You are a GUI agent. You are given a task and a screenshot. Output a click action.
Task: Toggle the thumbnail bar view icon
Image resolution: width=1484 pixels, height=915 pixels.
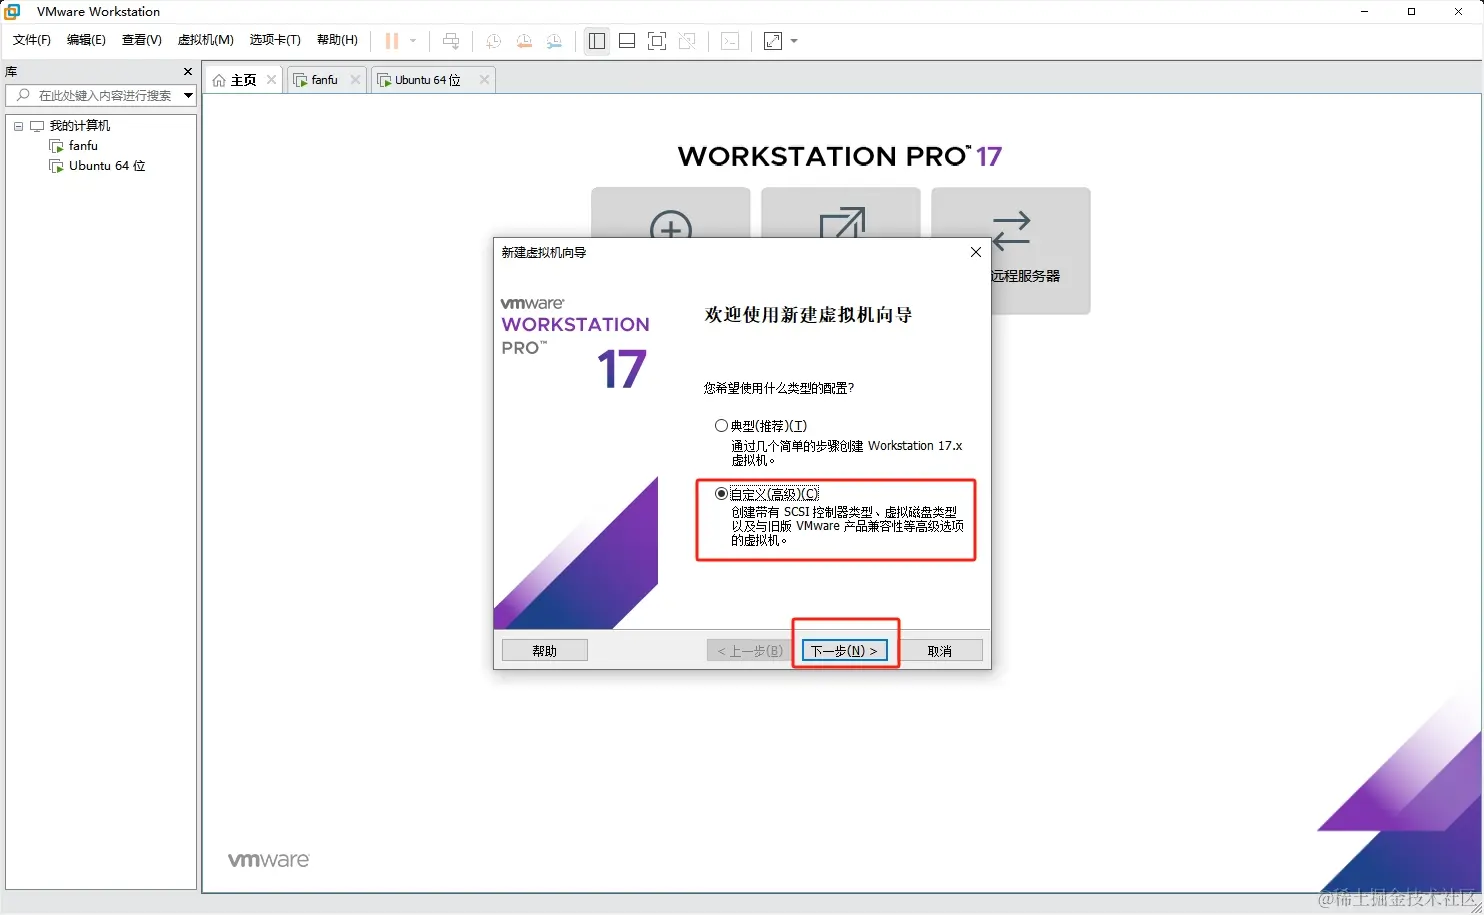pyautogui.click(x=627, y=41)
